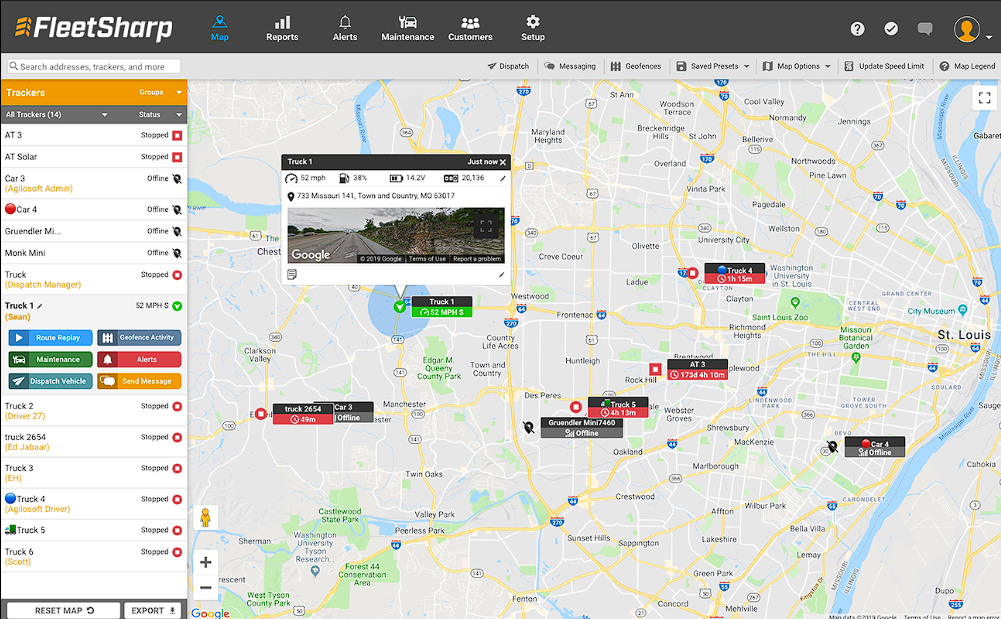Expand the Map Options dropdown
This screenshot has height=619, width=1001.
(796, 65)
